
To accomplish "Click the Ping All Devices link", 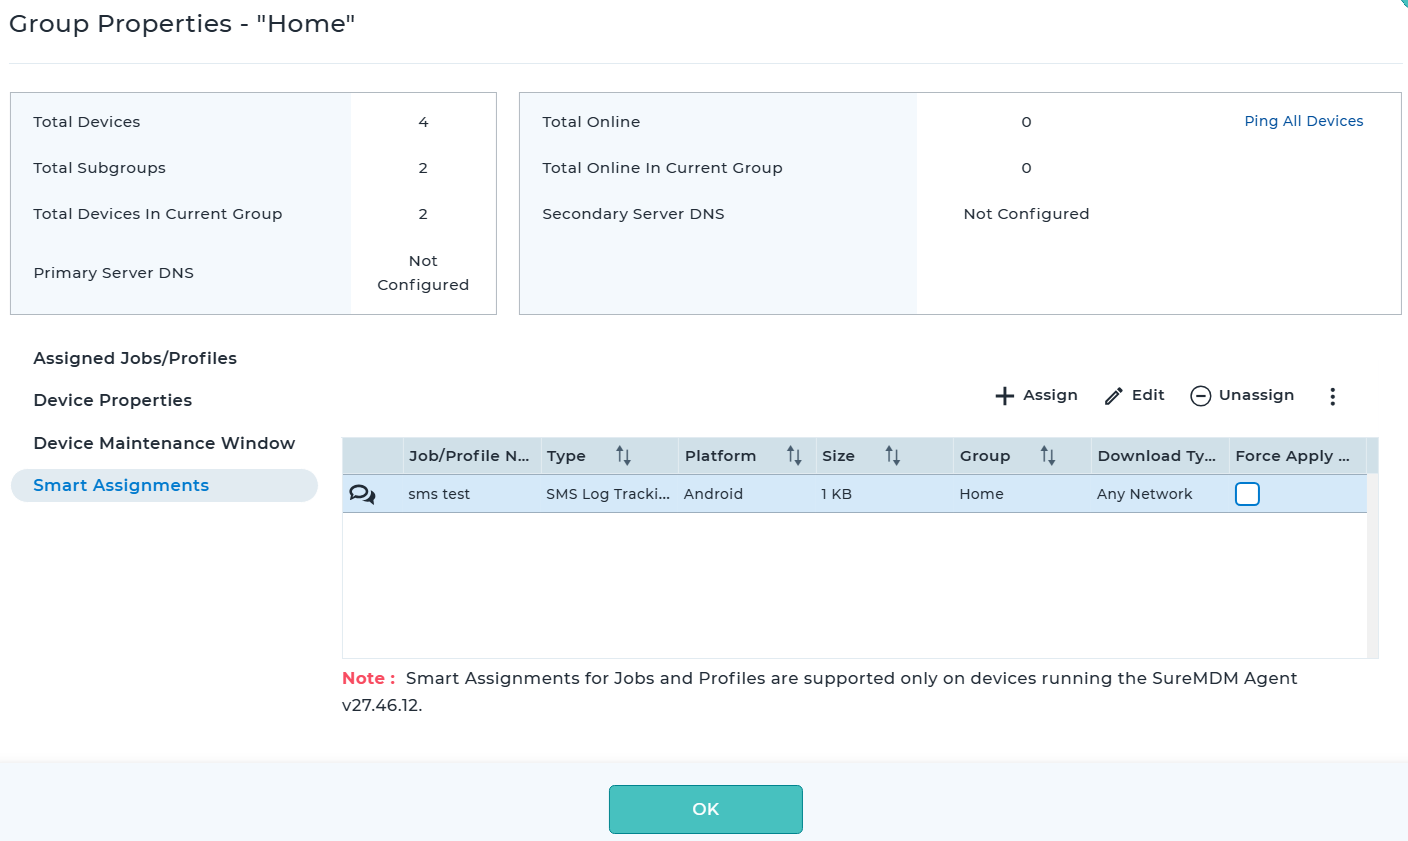I will pyautogui.click(x=1303, y=121).
